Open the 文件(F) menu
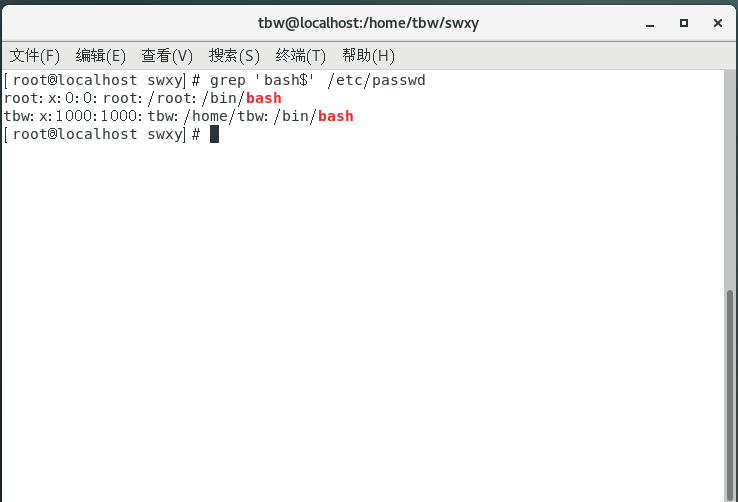The image size is (738, 502). point(35,56)
